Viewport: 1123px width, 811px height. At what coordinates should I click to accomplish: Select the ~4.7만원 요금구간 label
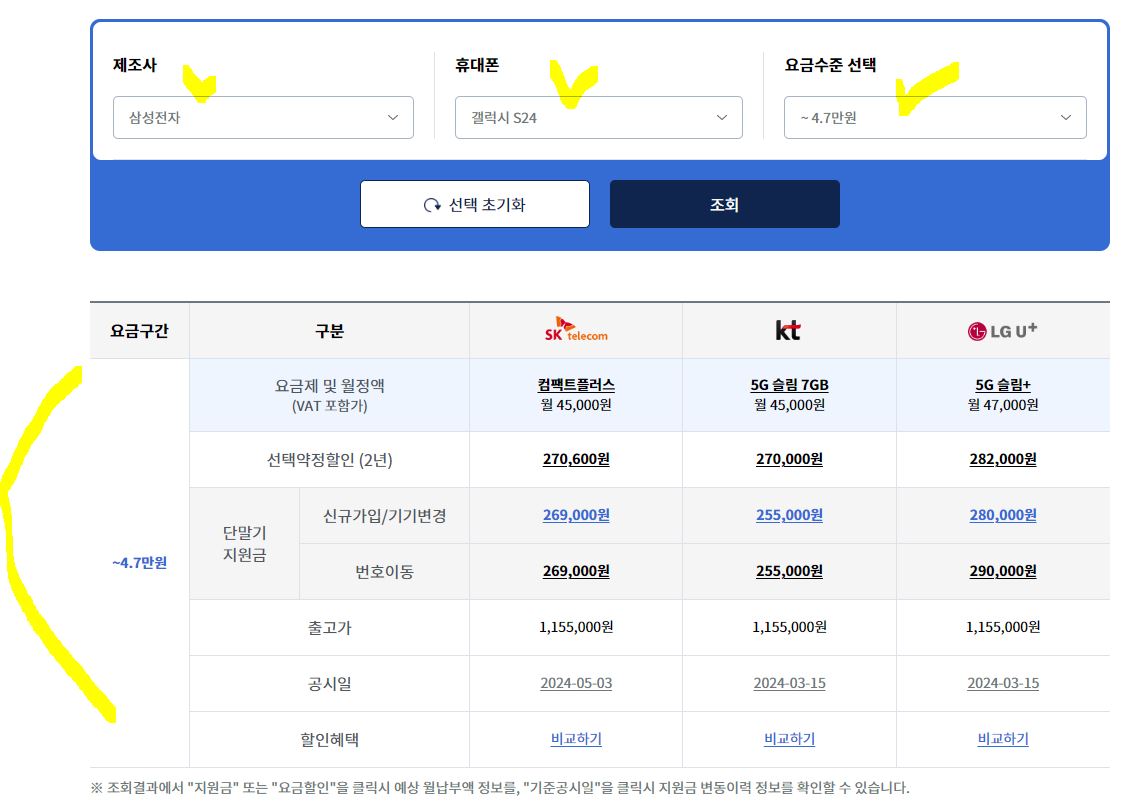[x=138, y=563]
